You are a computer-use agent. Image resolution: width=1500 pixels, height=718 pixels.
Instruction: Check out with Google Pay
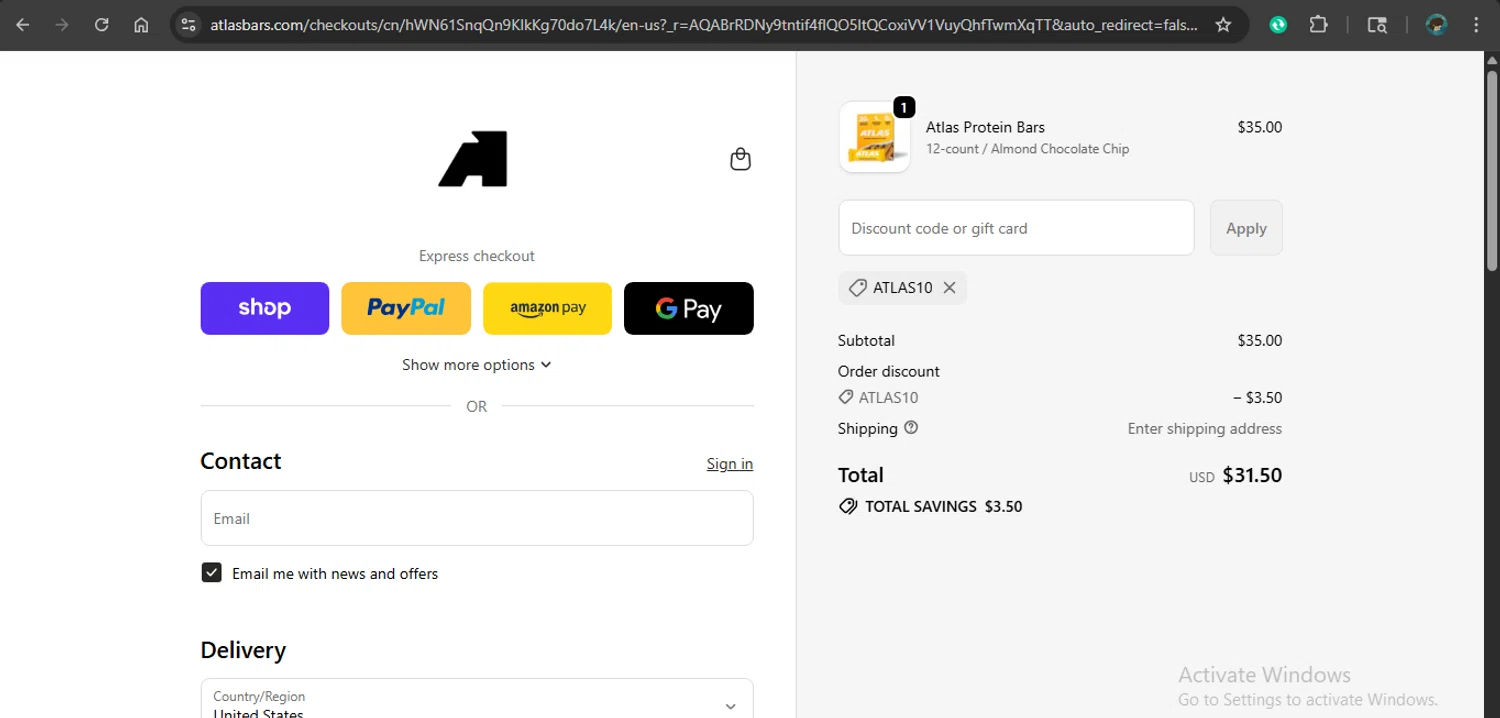(x=689, y=308)
